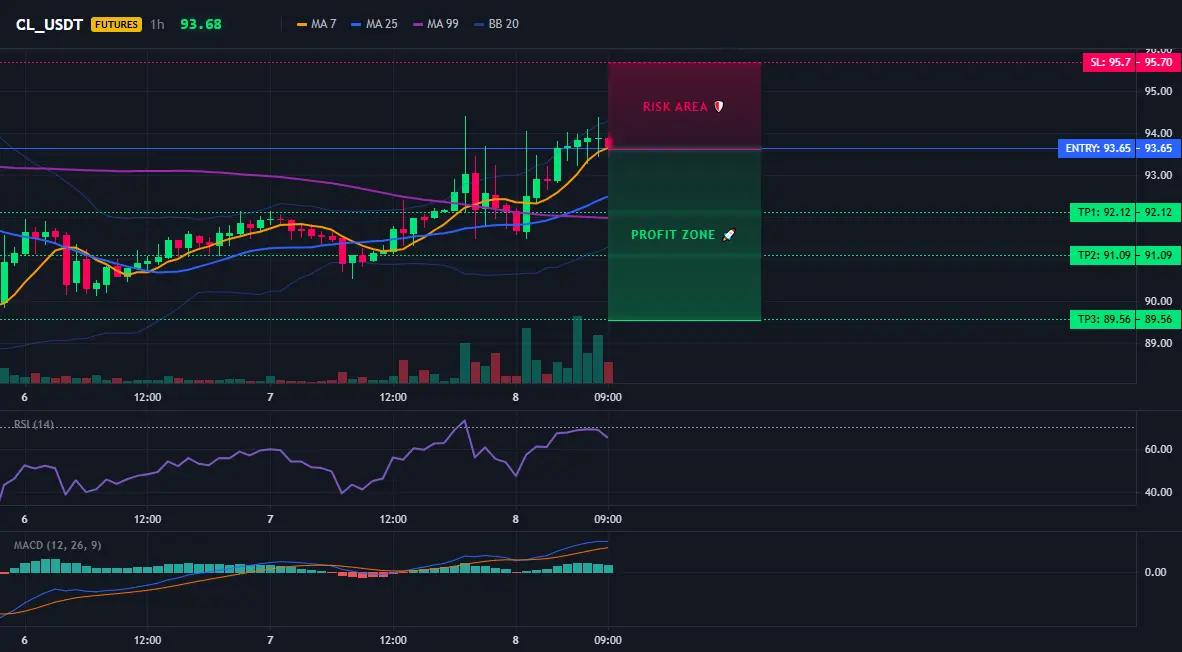Click the 89.00 price axis label
The height and width of the screenshot is (652, 1182).
pyautogui.click(x=1158, y=343)
